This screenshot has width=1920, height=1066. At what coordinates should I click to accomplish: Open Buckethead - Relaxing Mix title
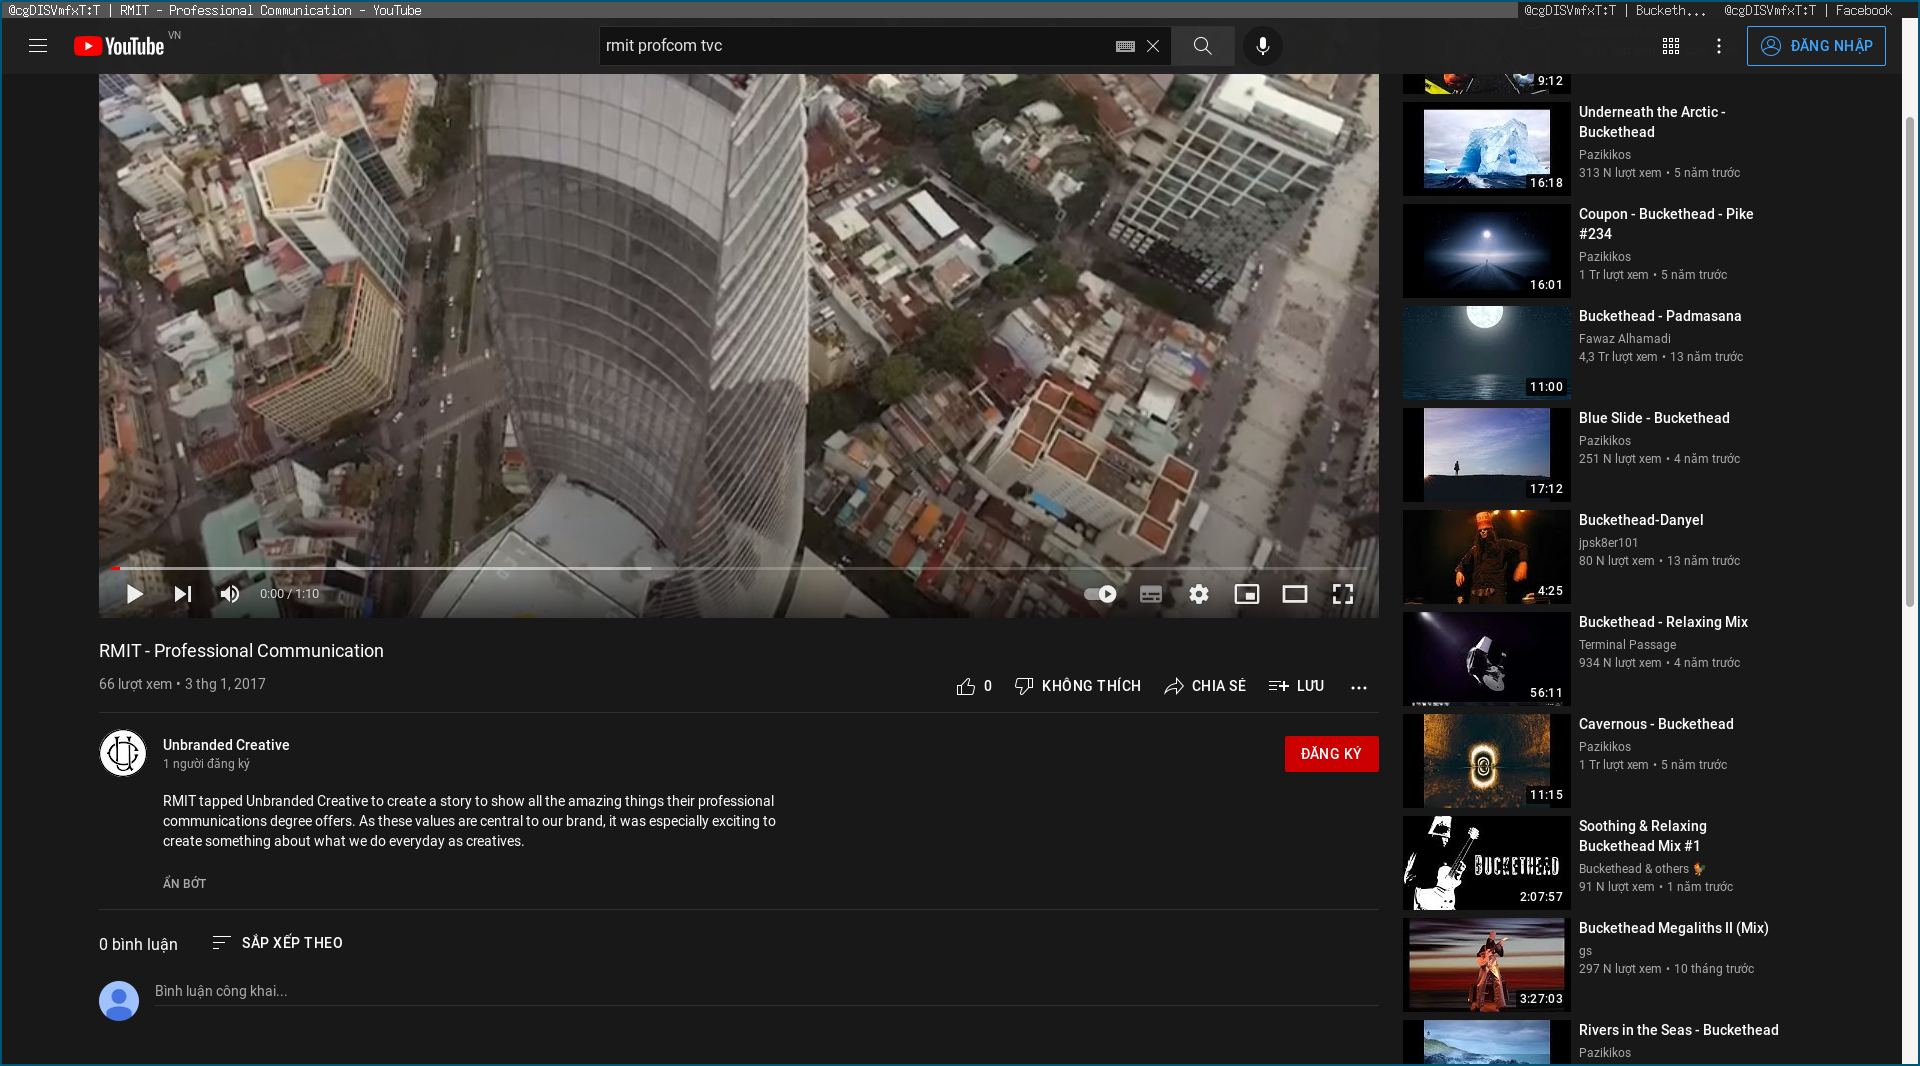point(1663,622)
